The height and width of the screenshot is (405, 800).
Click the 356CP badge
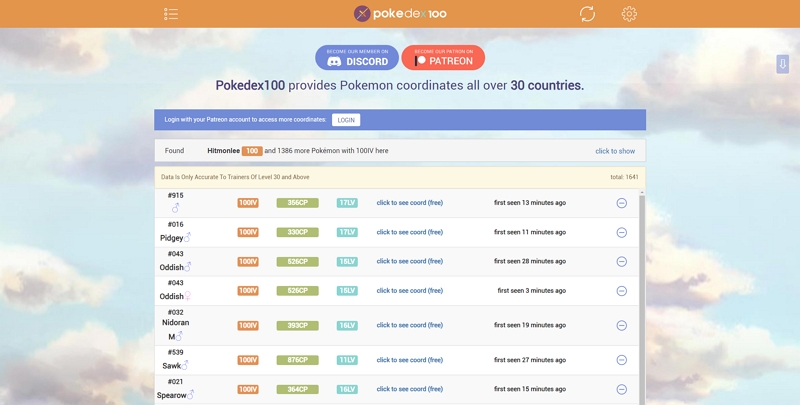(x=297, y=203)
